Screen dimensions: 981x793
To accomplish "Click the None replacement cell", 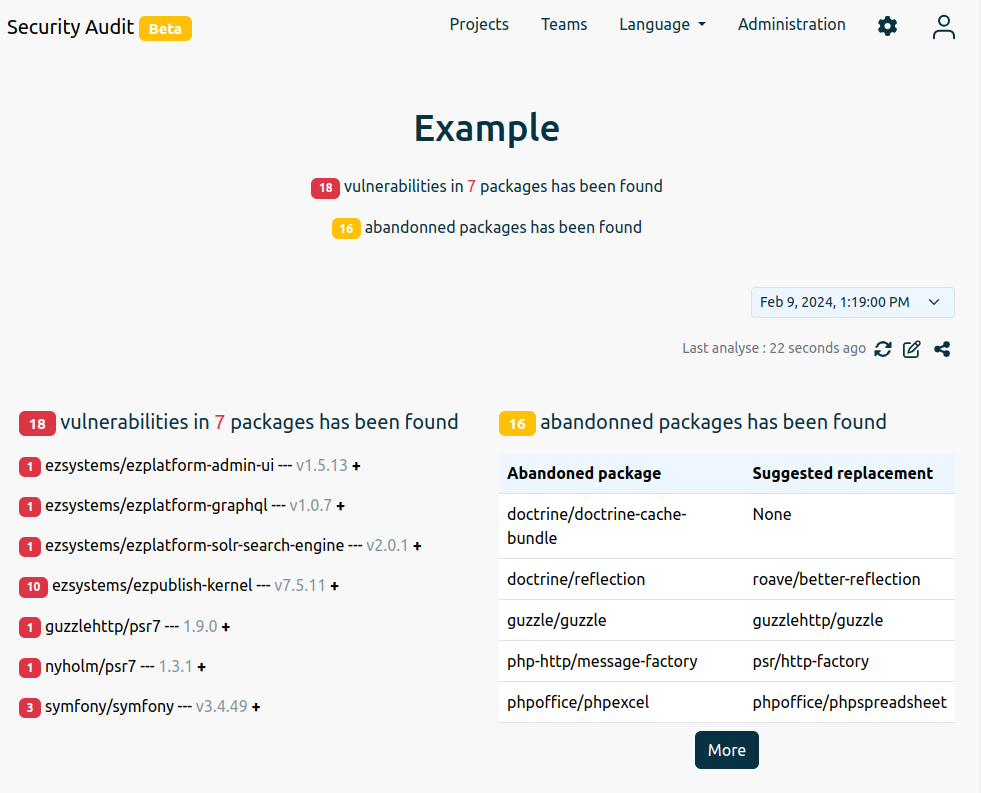I will (850, 526).
